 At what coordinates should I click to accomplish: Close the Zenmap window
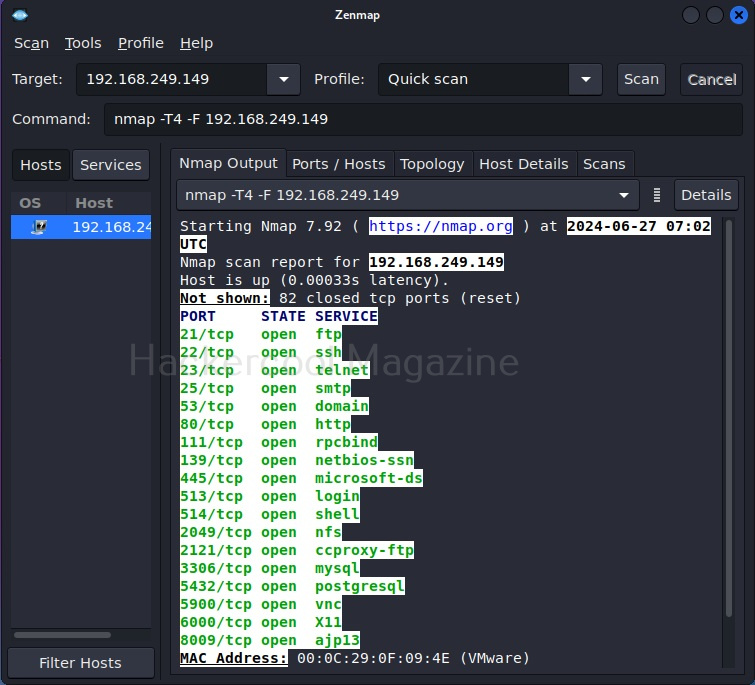pyautogui.click(x=738, y=15)
